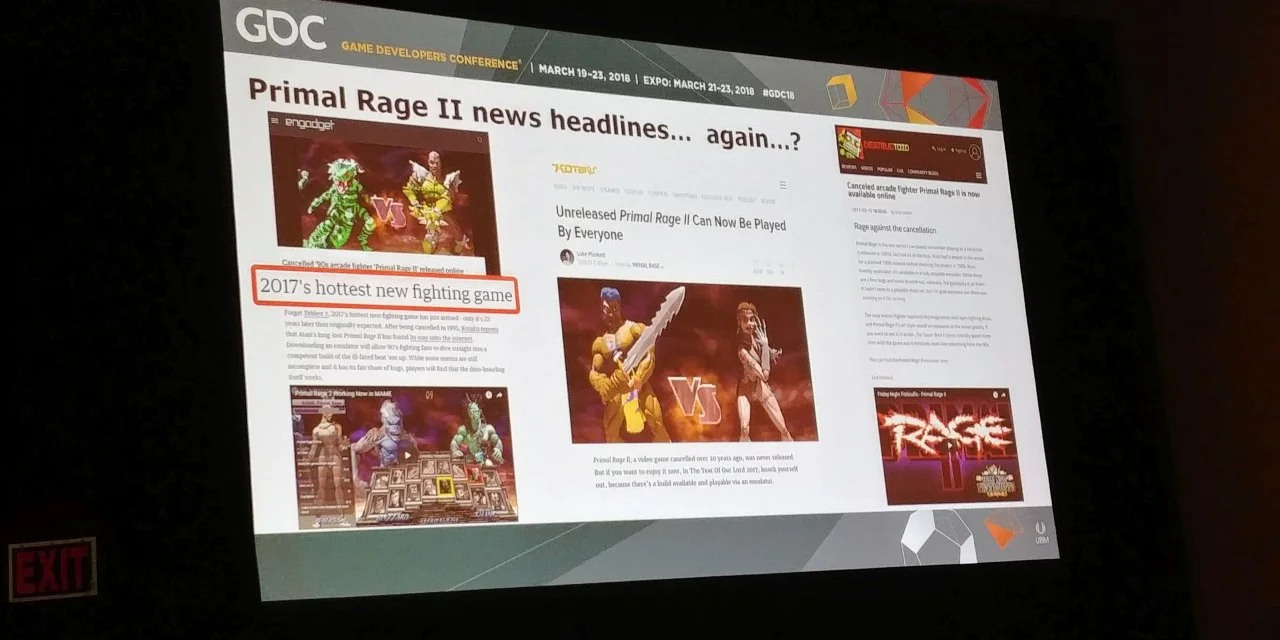Click the Destructoid headline Canceled arcade fighter
Viewport: 1280px width, 640px height.
914,190
